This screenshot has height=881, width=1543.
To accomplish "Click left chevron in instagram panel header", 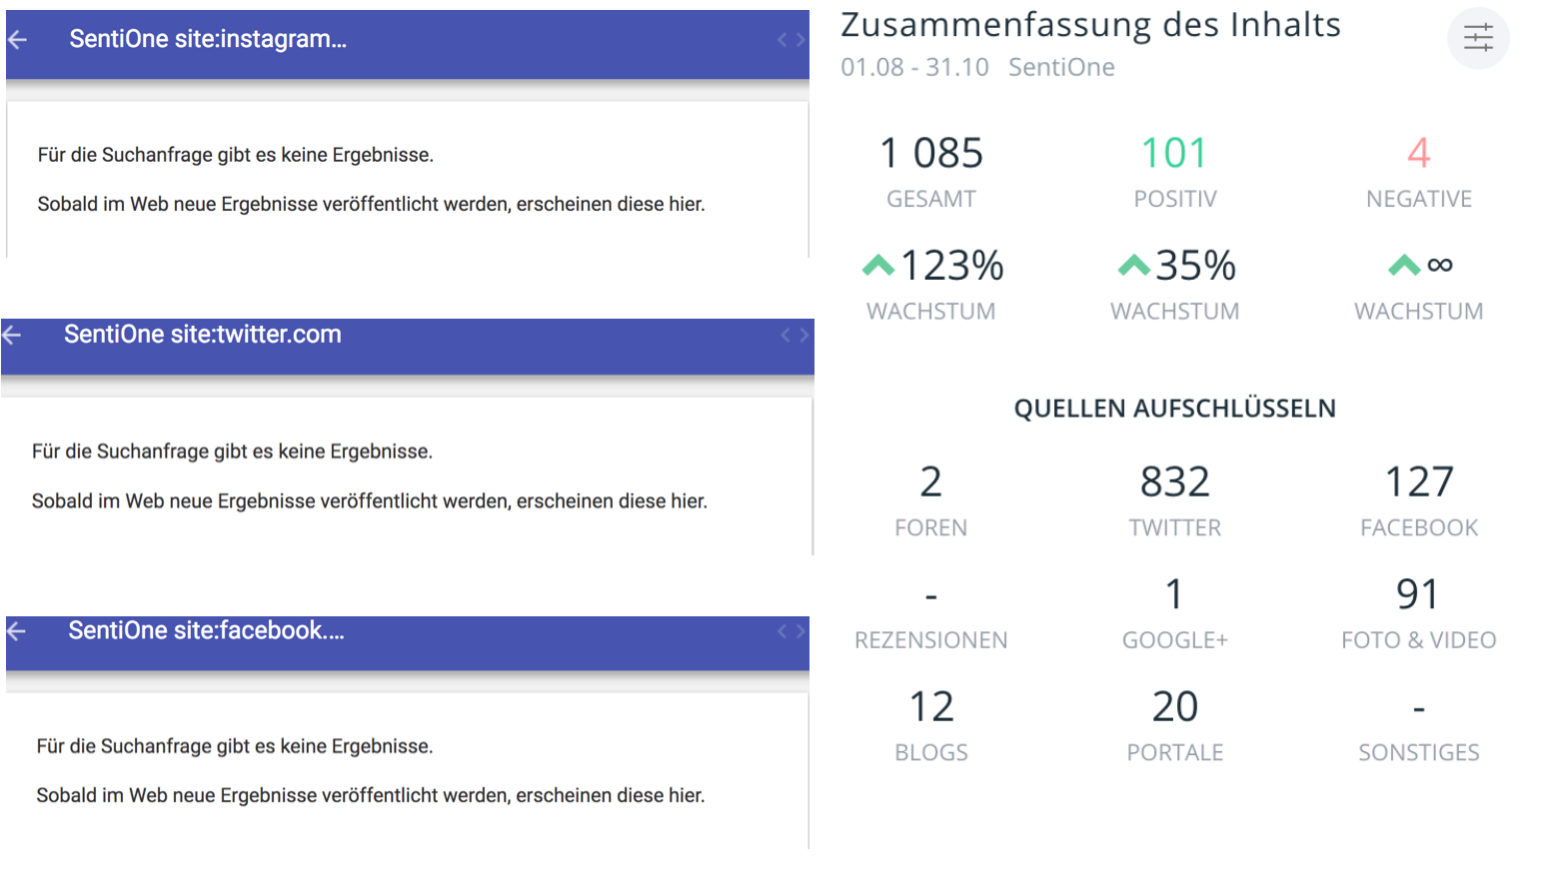I will coord(782,40).
